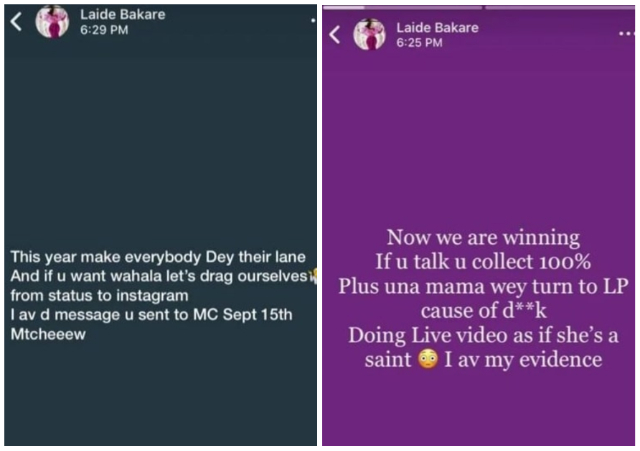Tap "This year make everybody Dey their lane"
Image resolution: width=640 pixels, height=451 pixels.
click(158, 257)
